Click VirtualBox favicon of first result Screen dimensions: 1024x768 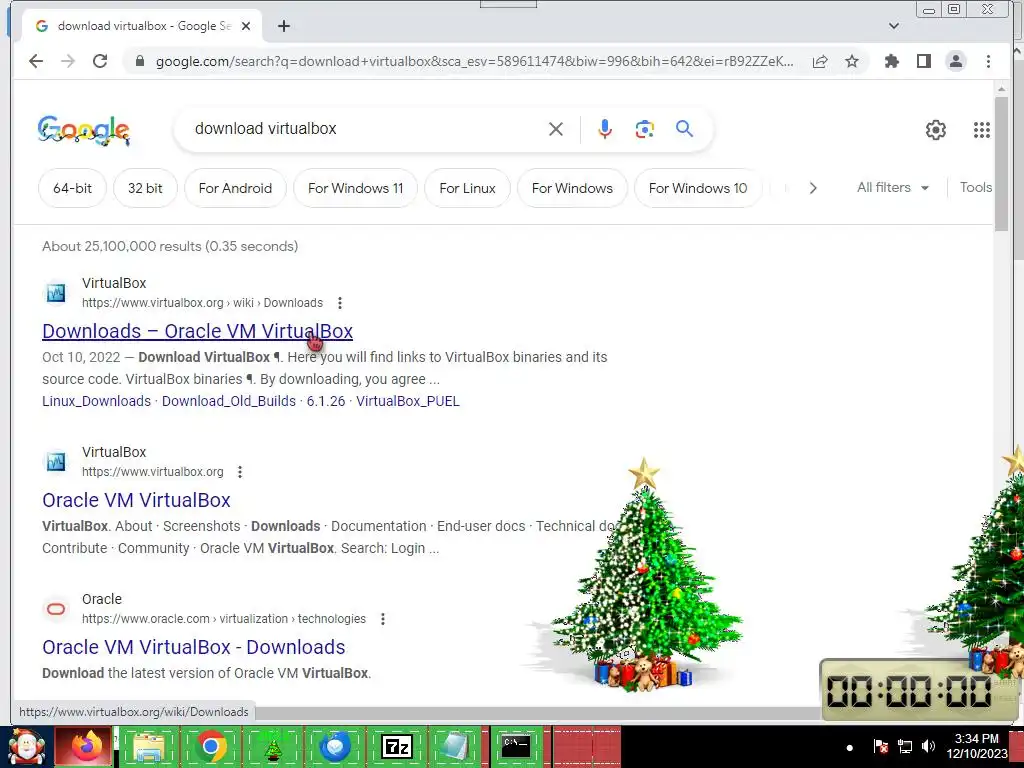coord(56,293)
